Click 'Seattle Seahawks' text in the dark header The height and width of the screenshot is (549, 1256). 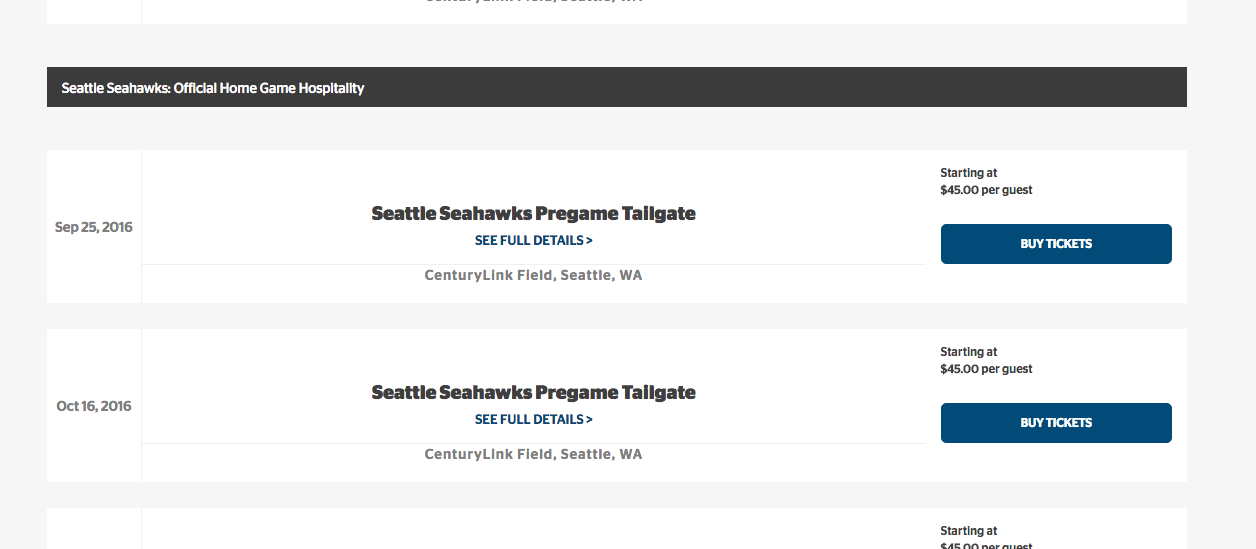pos(115,88)
